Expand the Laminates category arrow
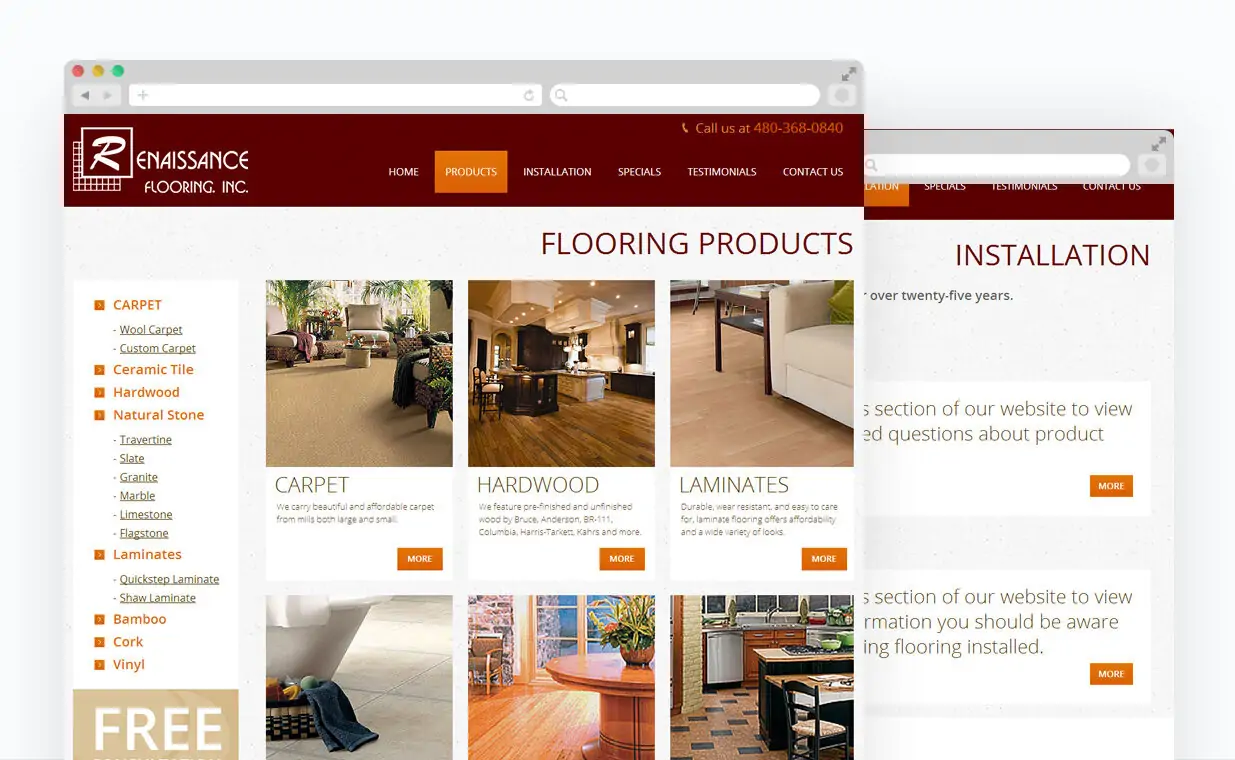Screen dimensions: 1235x760 tap(99, 555)
